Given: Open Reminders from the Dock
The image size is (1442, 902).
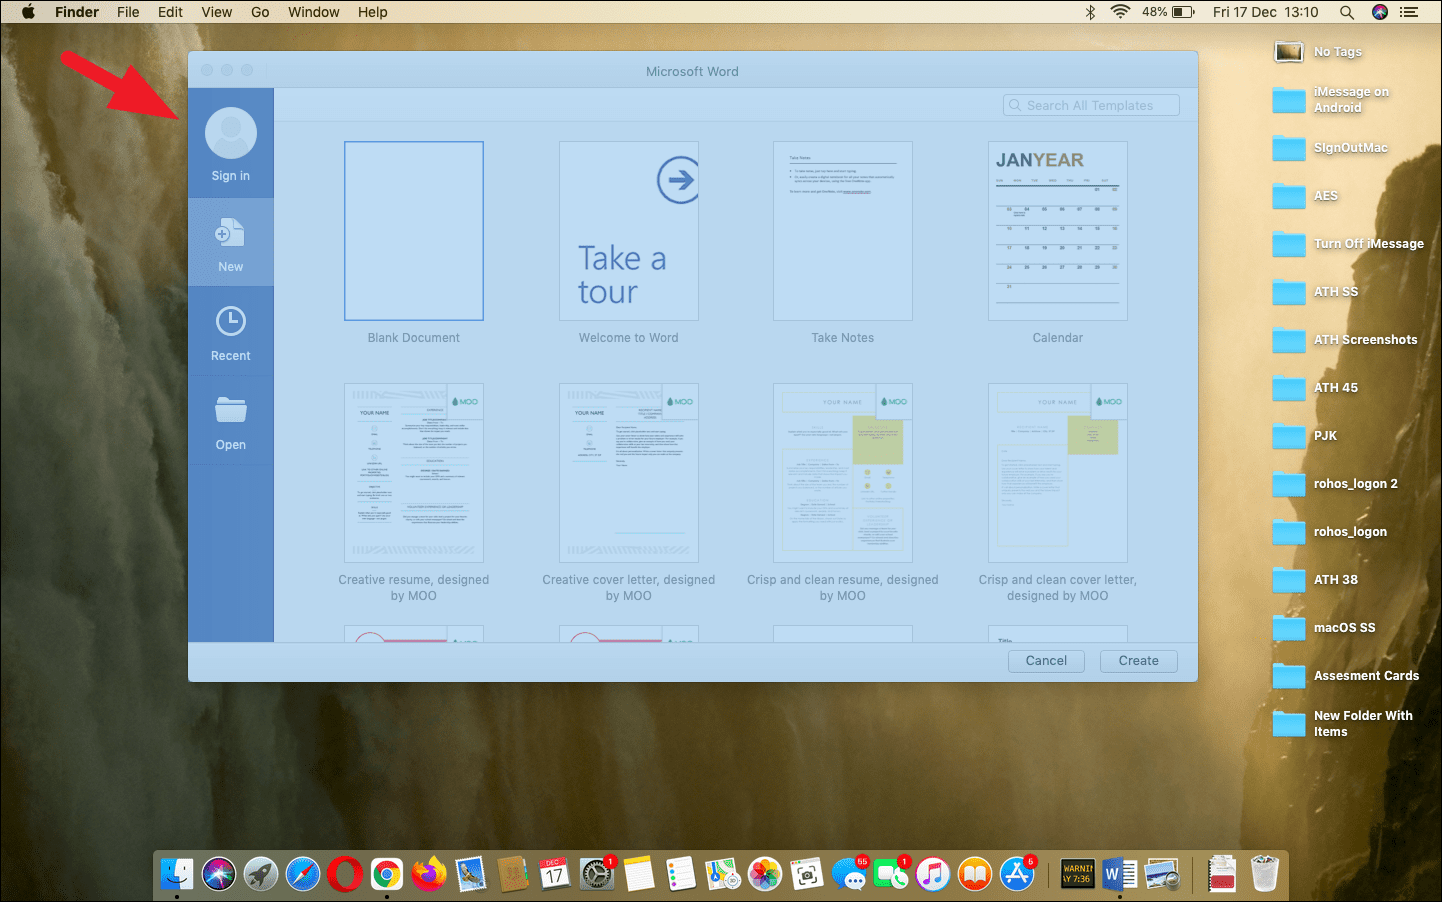Looking at the screenshot, I should coord(681,875).
